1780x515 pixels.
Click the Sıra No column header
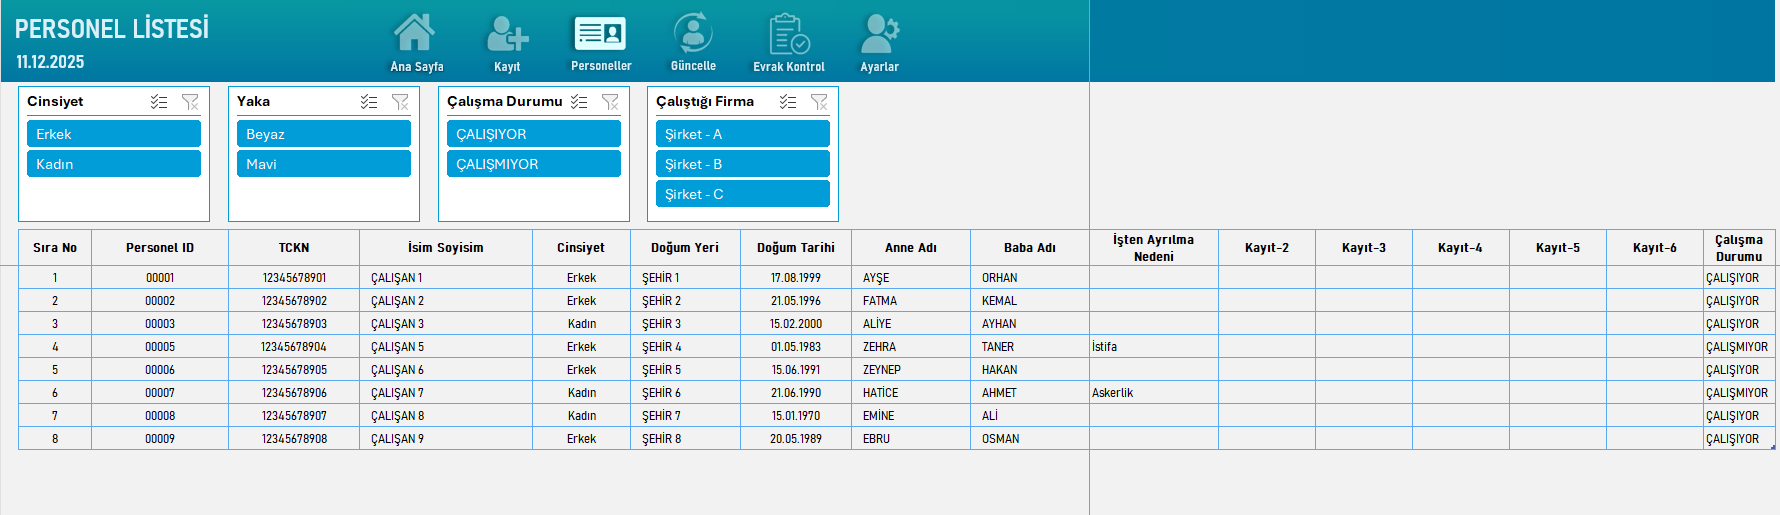pyautogui.click(x=55, y=248)
